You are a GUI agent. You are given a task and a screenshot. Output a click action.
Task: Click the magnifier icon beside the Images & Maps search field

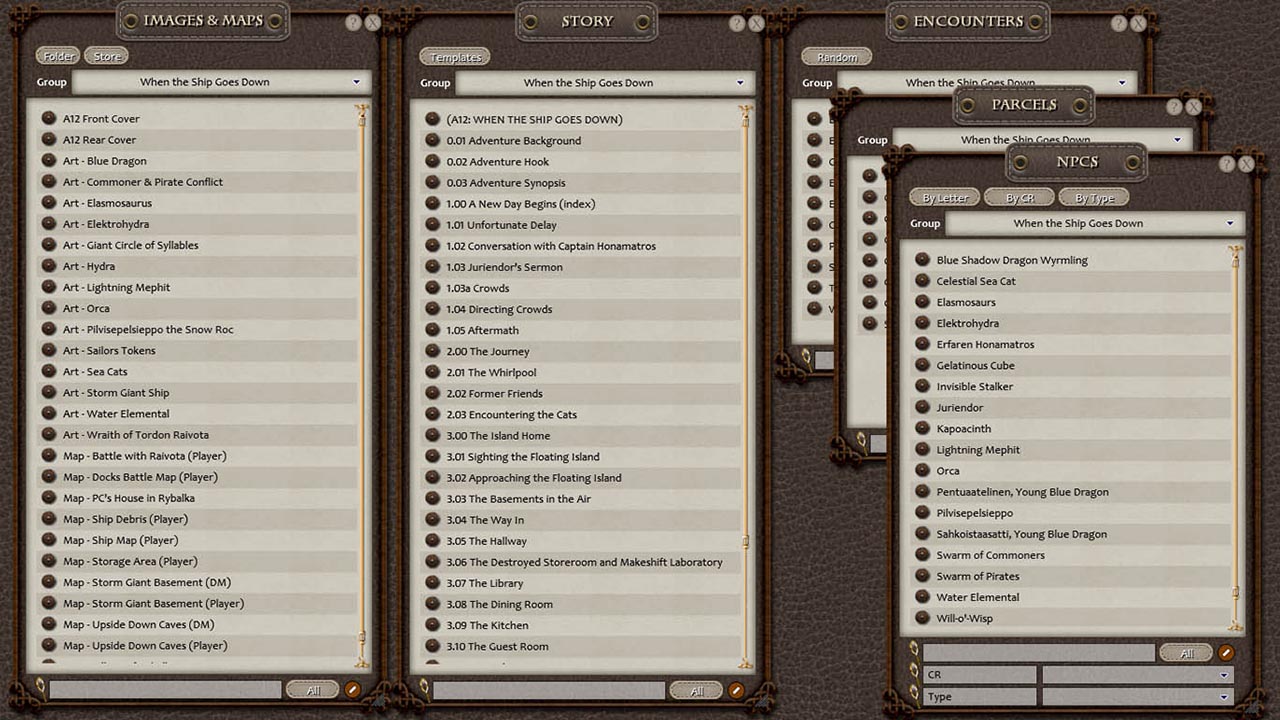click(x=39, y=689)
